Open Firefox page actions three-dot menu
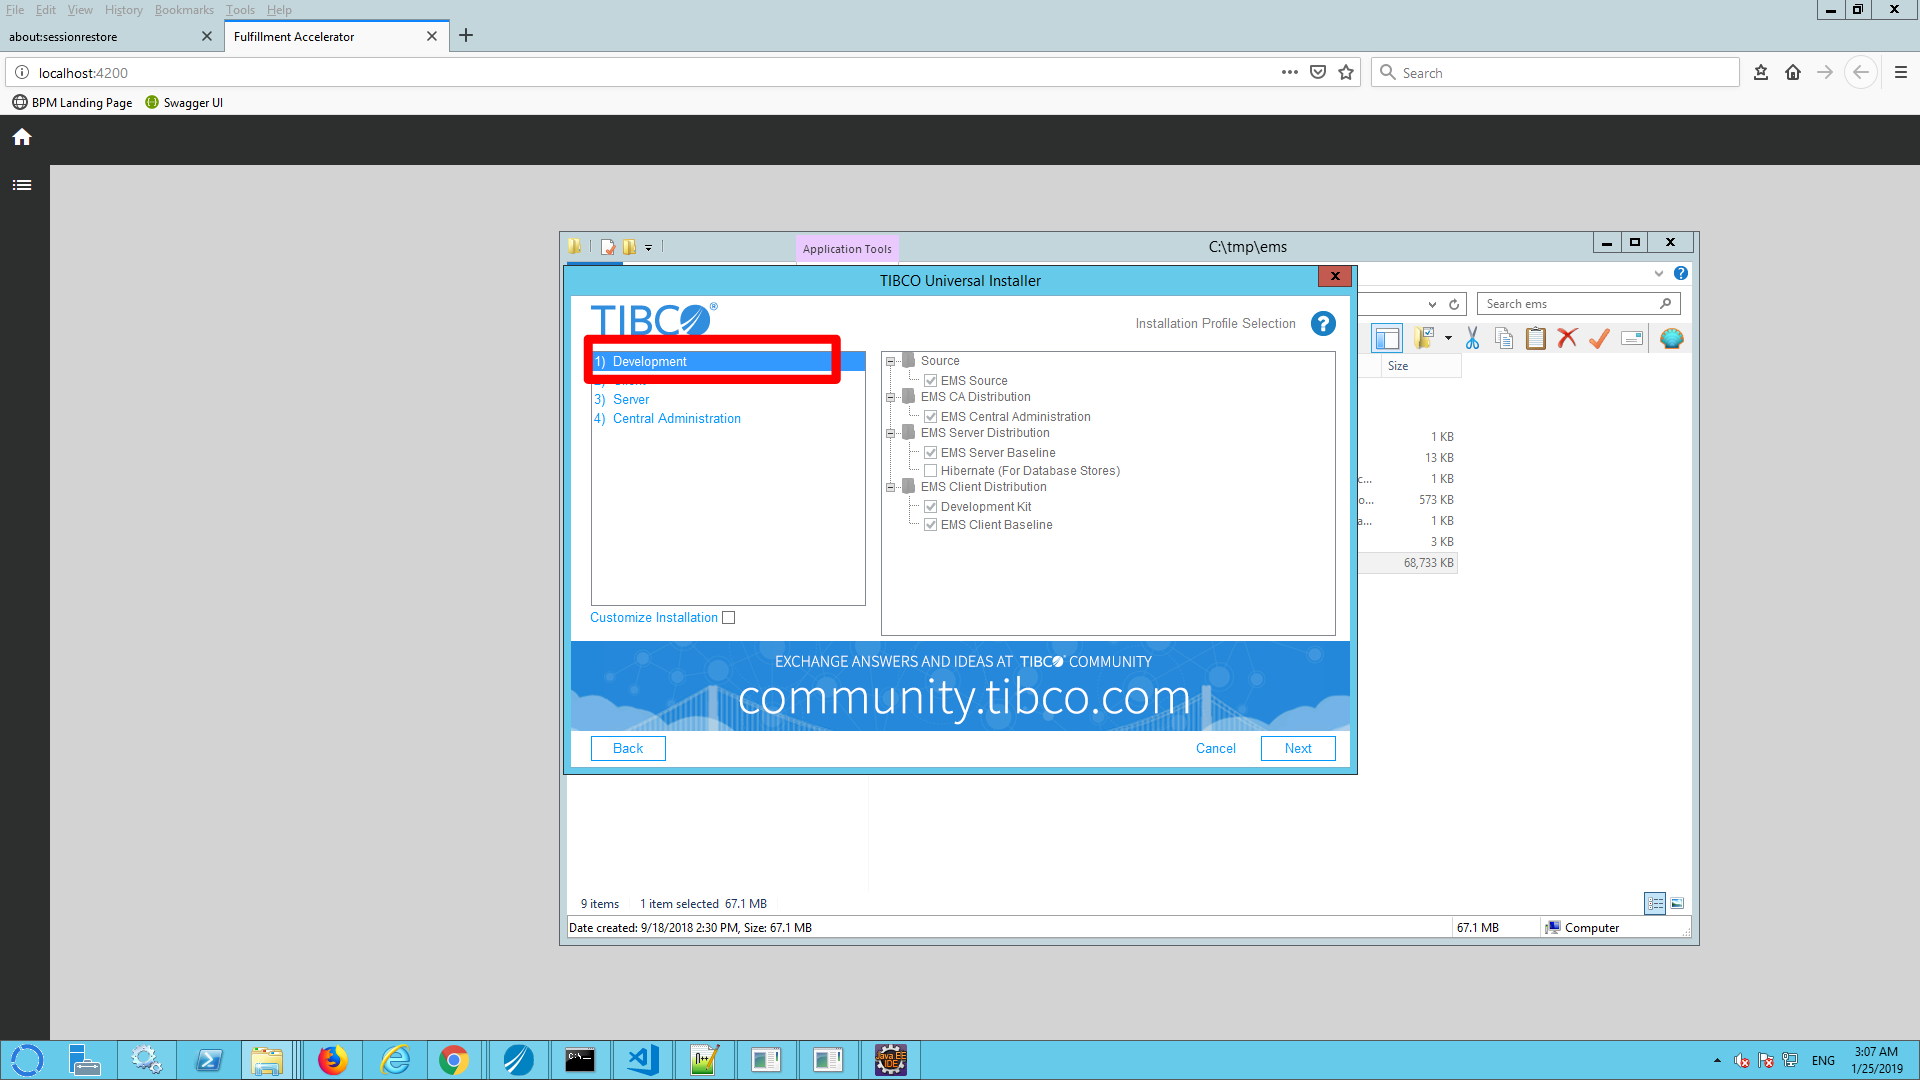 [1290, 72]
